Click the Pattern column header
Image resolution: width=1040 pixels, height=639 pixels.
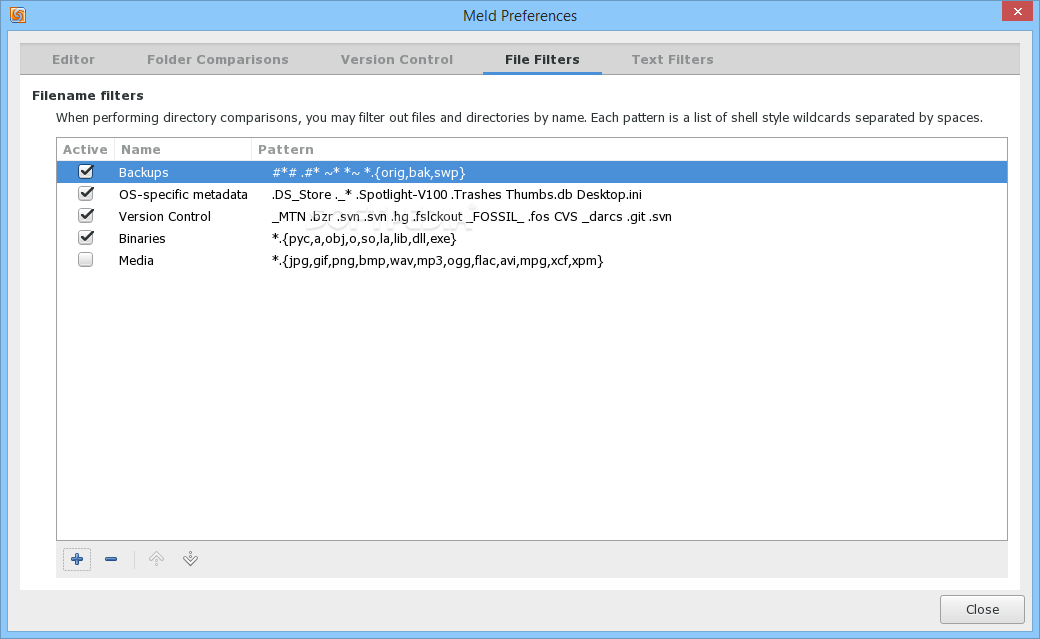(x=629, y=149)
